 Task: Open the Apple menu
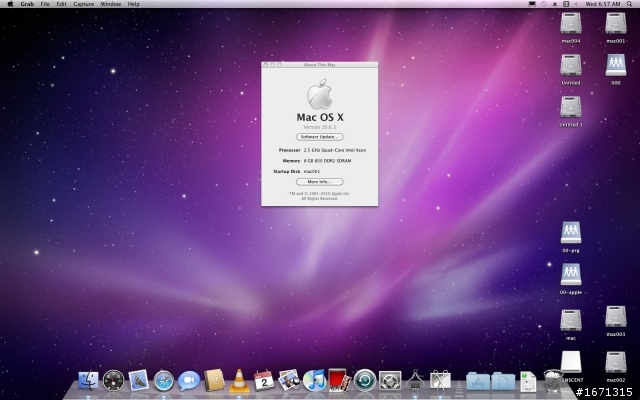(10, 4)
